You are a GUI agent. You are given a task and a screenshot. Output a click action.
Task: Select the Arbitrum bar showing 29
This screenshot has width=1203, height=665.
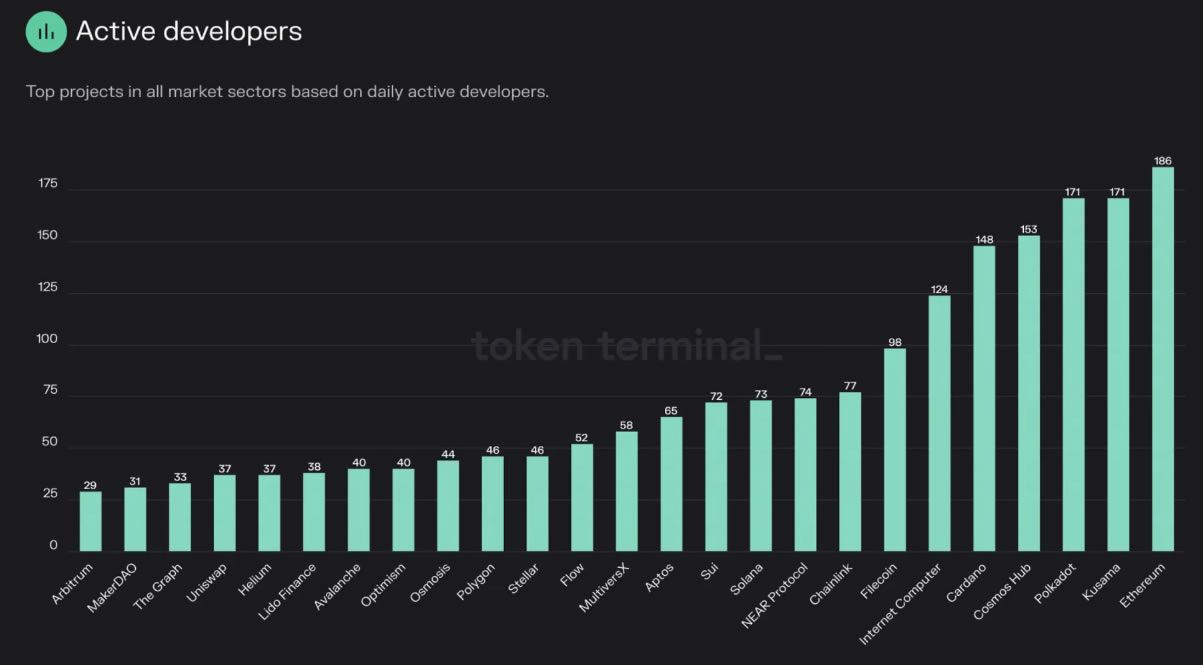(x=91, y=521)
